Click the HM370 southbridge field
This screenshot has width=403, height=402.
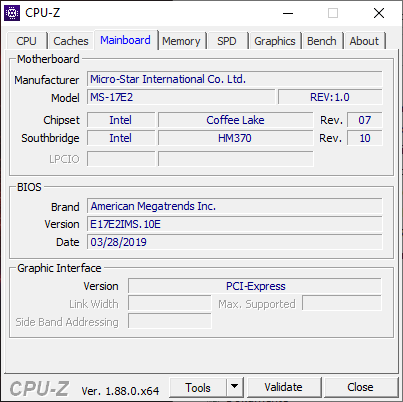tap(235, 138)
